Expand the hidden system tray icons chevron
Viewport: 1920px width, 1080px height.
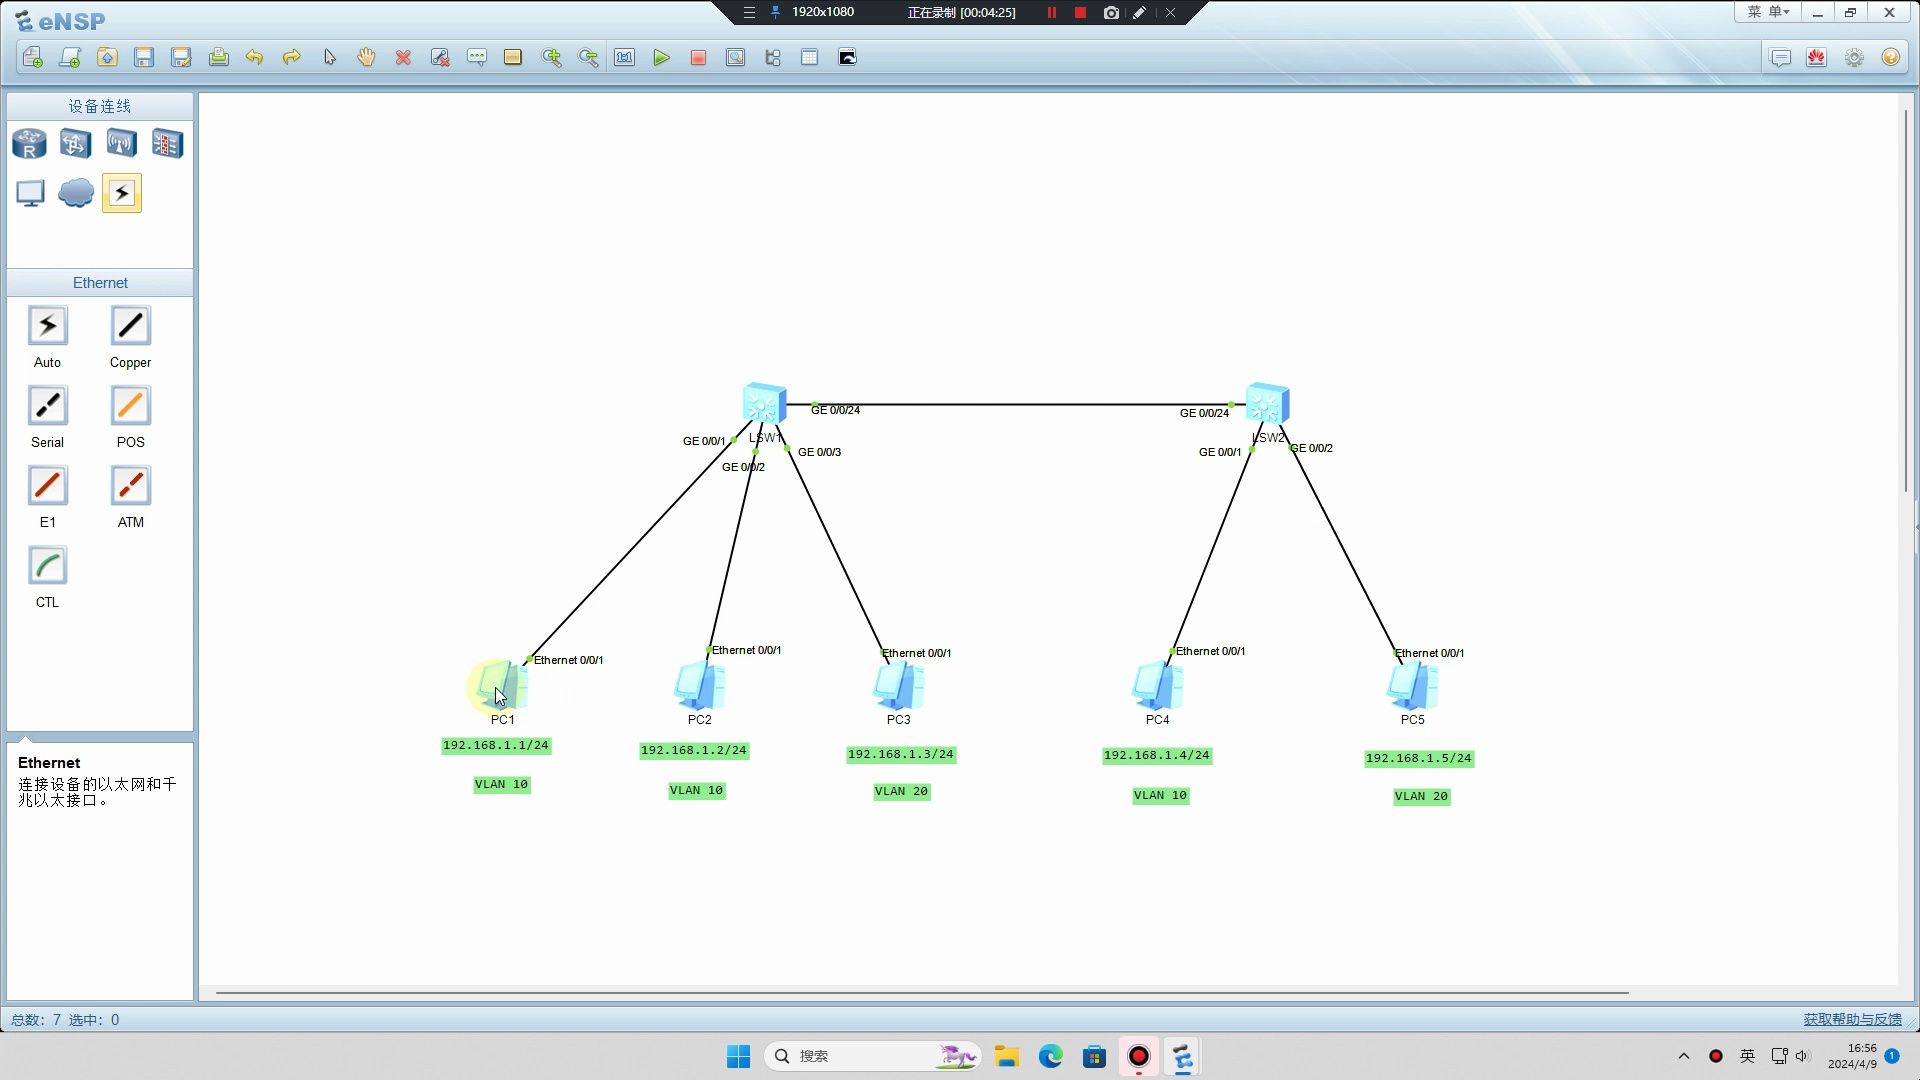1684,1056
